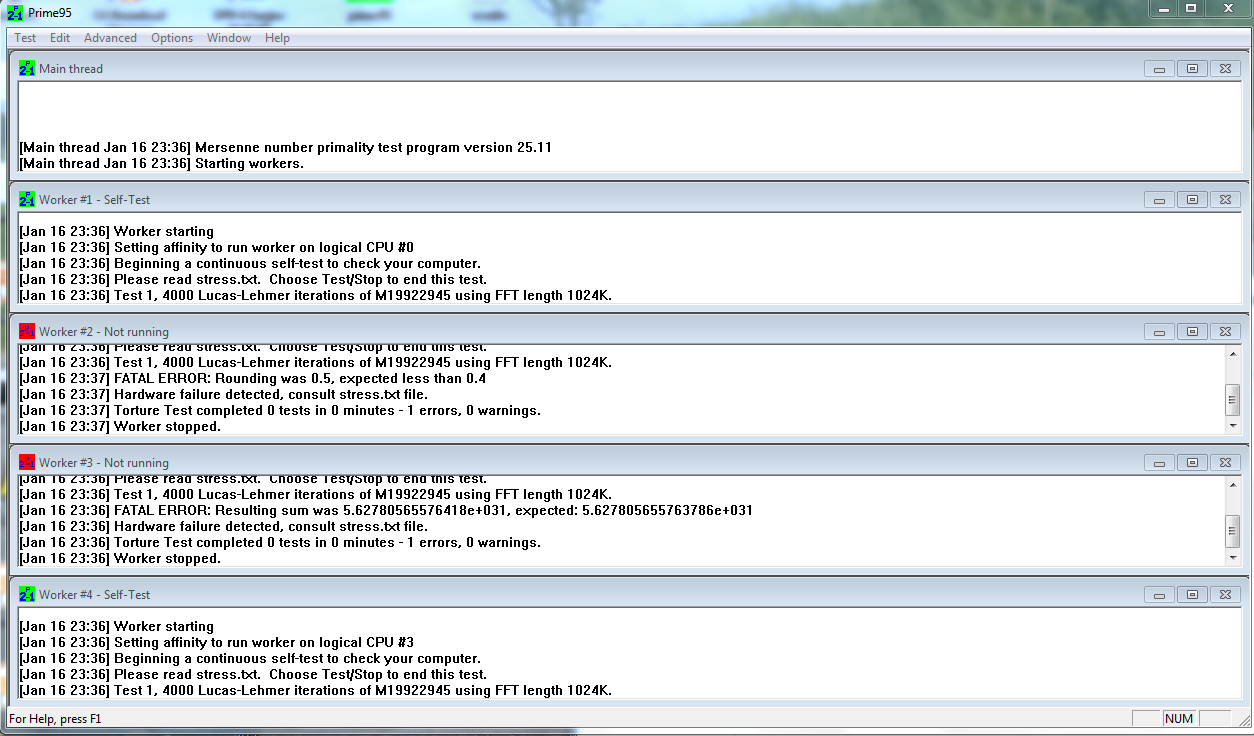Viewport: 1254px width, 736px height.
Task: Maximize the Worker #2 Not running window
Action: tap(1192, 331)
